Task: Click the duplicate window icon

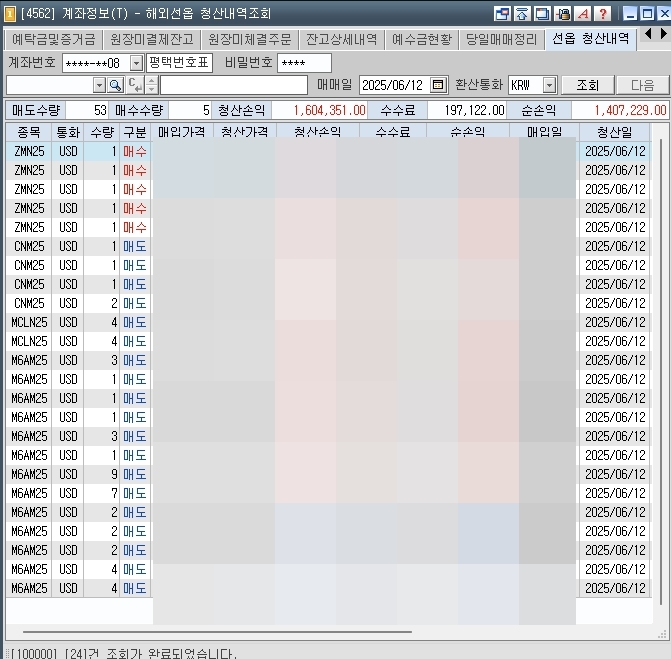Action: (x=542, y=14)
